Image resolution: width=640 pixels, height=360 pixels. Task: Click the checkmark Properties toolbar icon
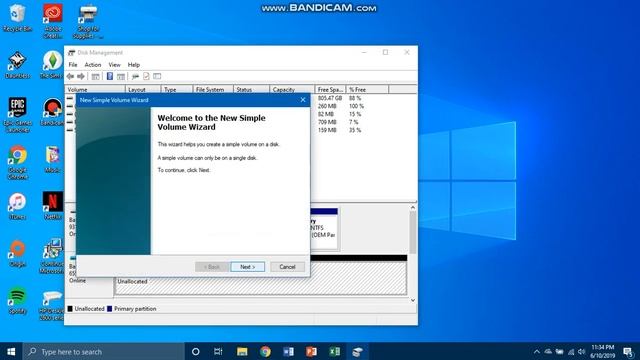click(146, 76)
